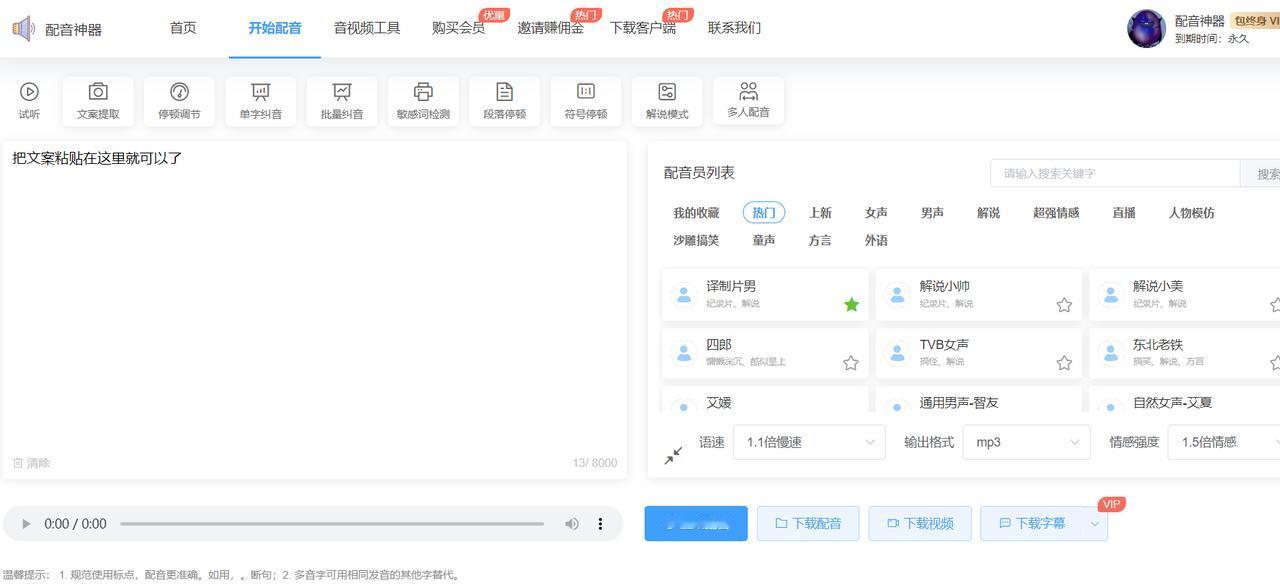Click the avatar of 译制片男 voice

[x=684, y=295]
